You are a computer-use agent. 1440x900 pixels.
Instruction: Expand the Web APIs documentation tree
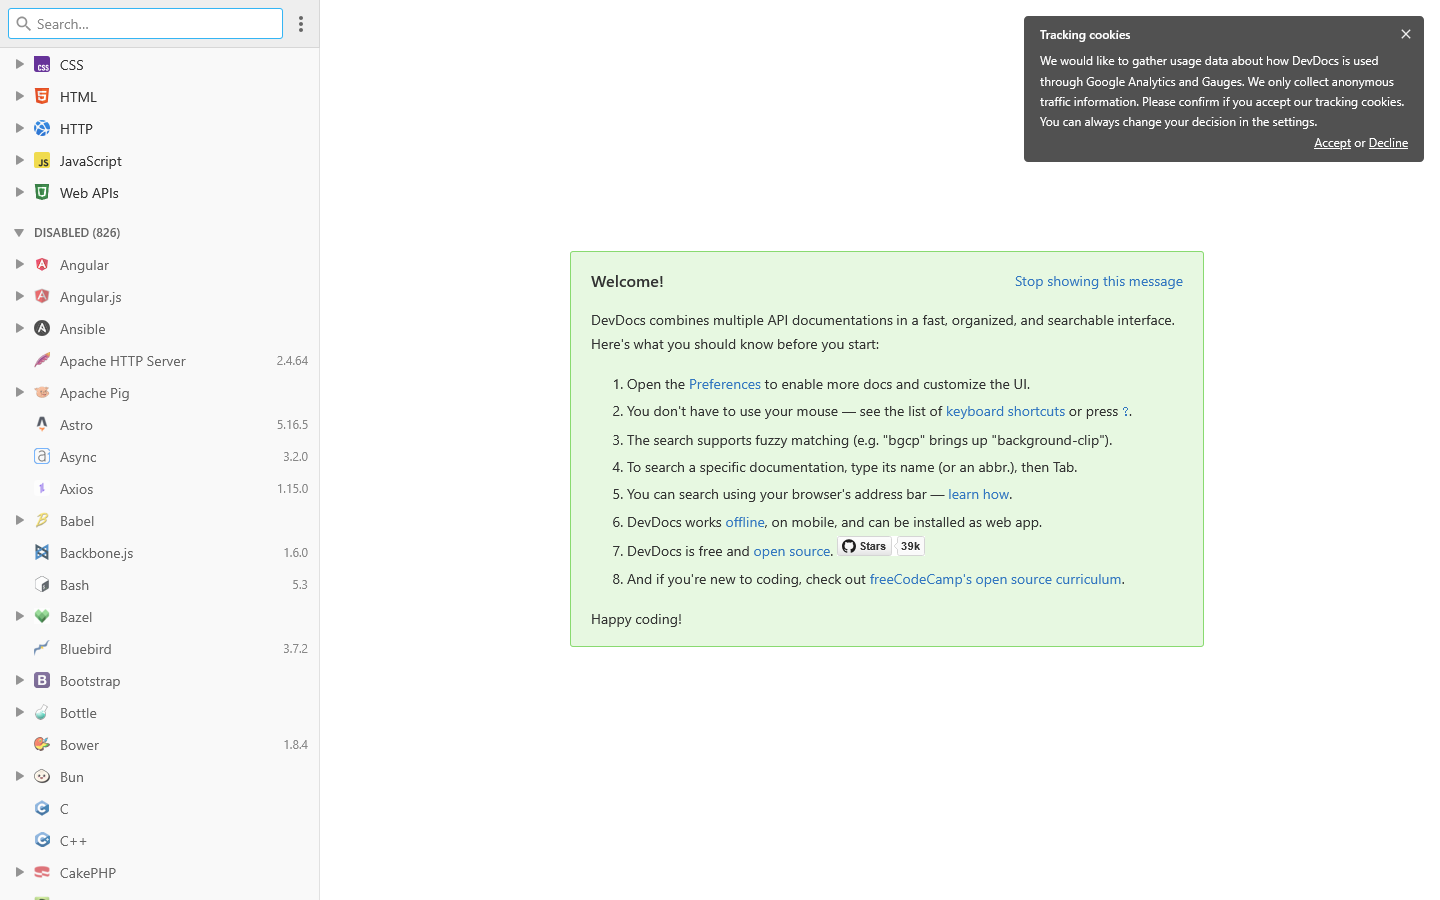click(x=19, y=192)
